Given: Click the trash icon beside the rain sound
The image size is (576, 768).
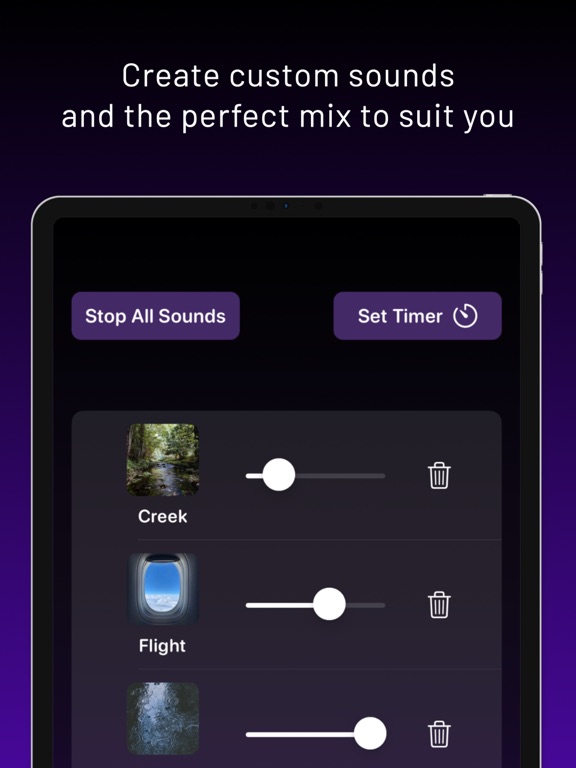Looking at the screenshot, I should click(x=439, y=734).
